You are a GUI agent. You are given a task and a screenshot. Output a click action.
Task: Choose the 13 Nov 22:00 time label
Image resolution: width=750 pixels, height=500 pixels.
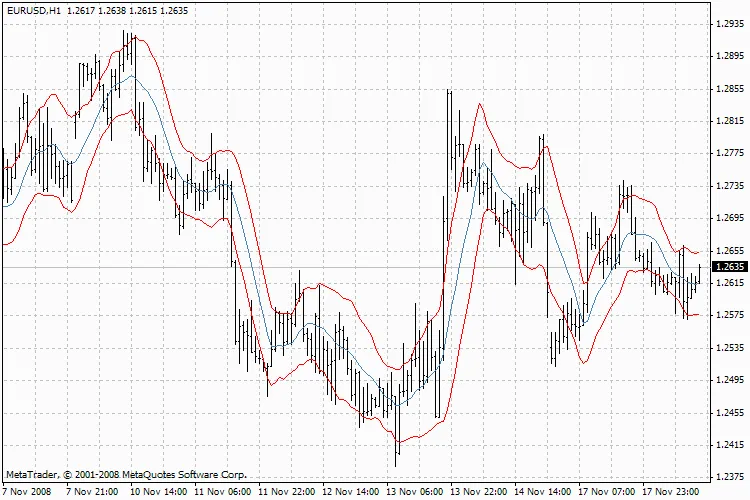tap(478, 492)
